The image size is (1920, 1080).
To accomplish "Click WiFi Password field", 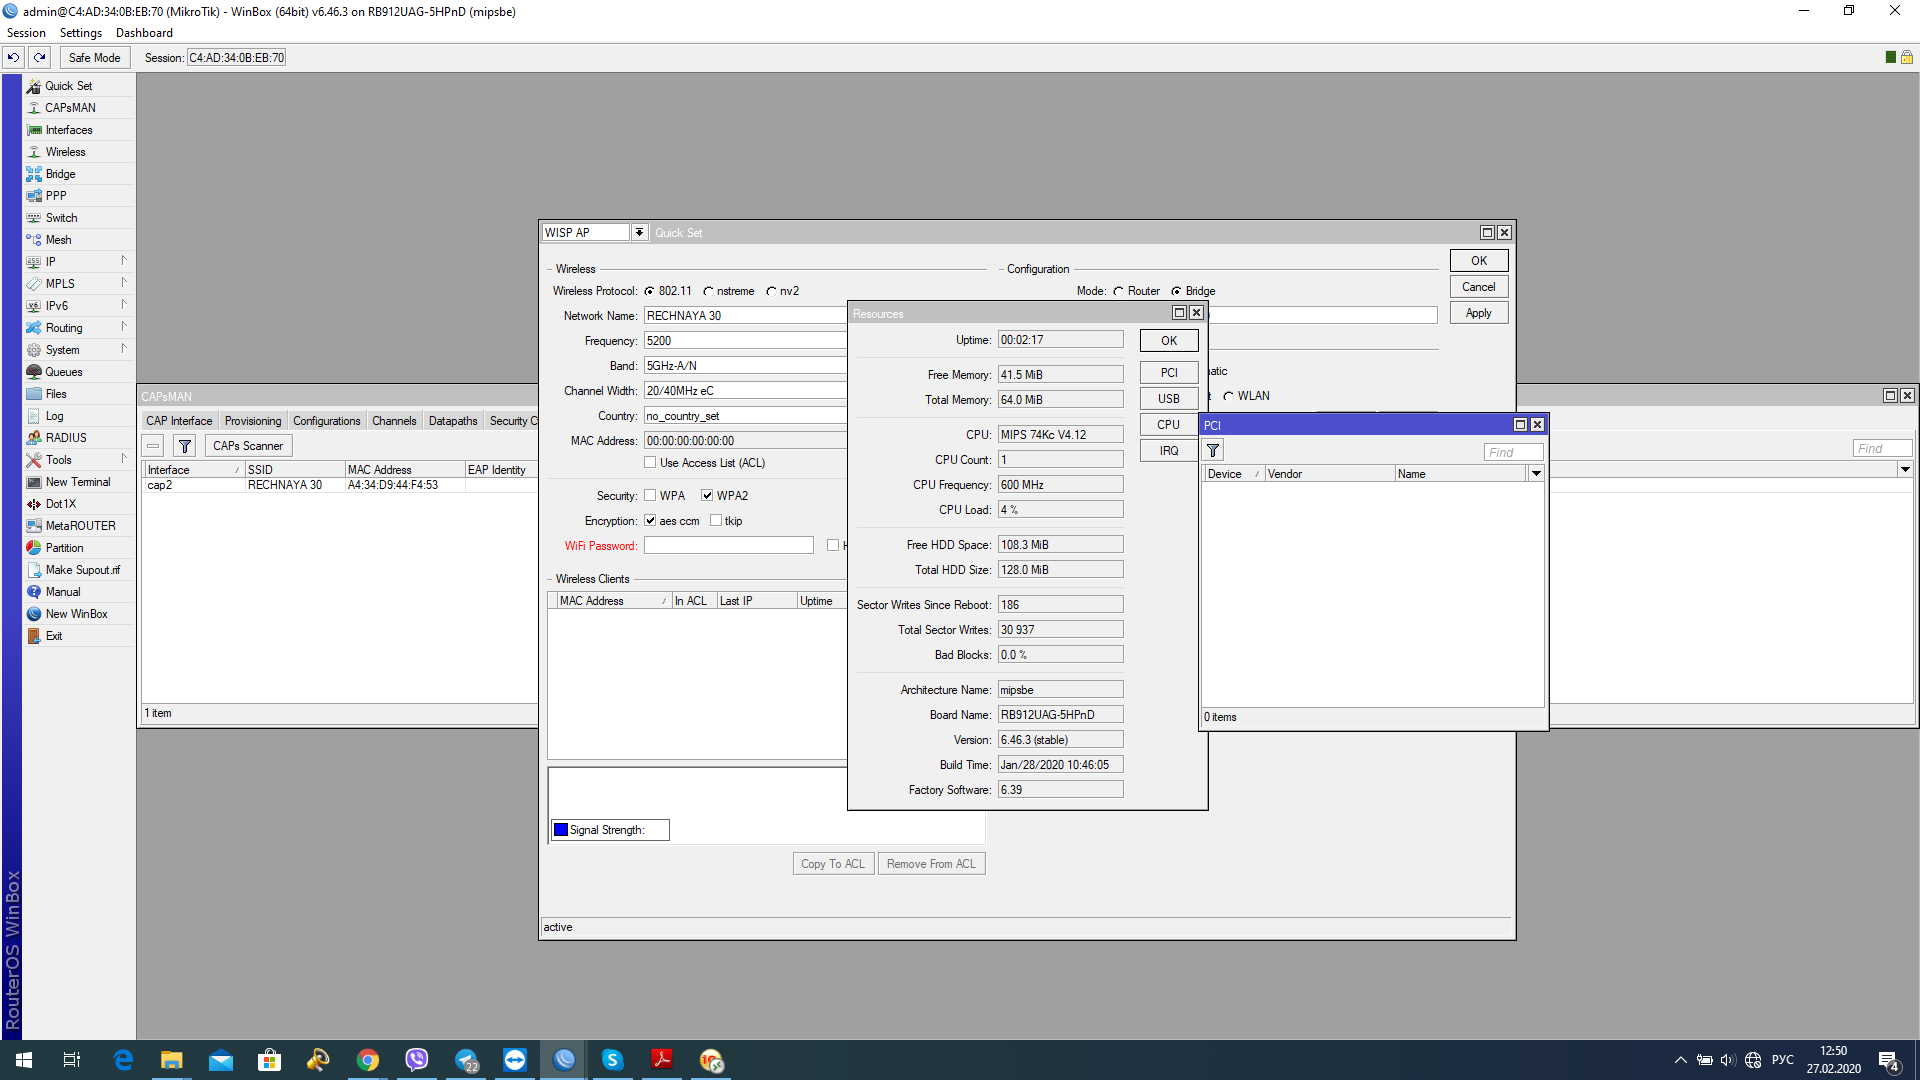I will coord(729,545).
